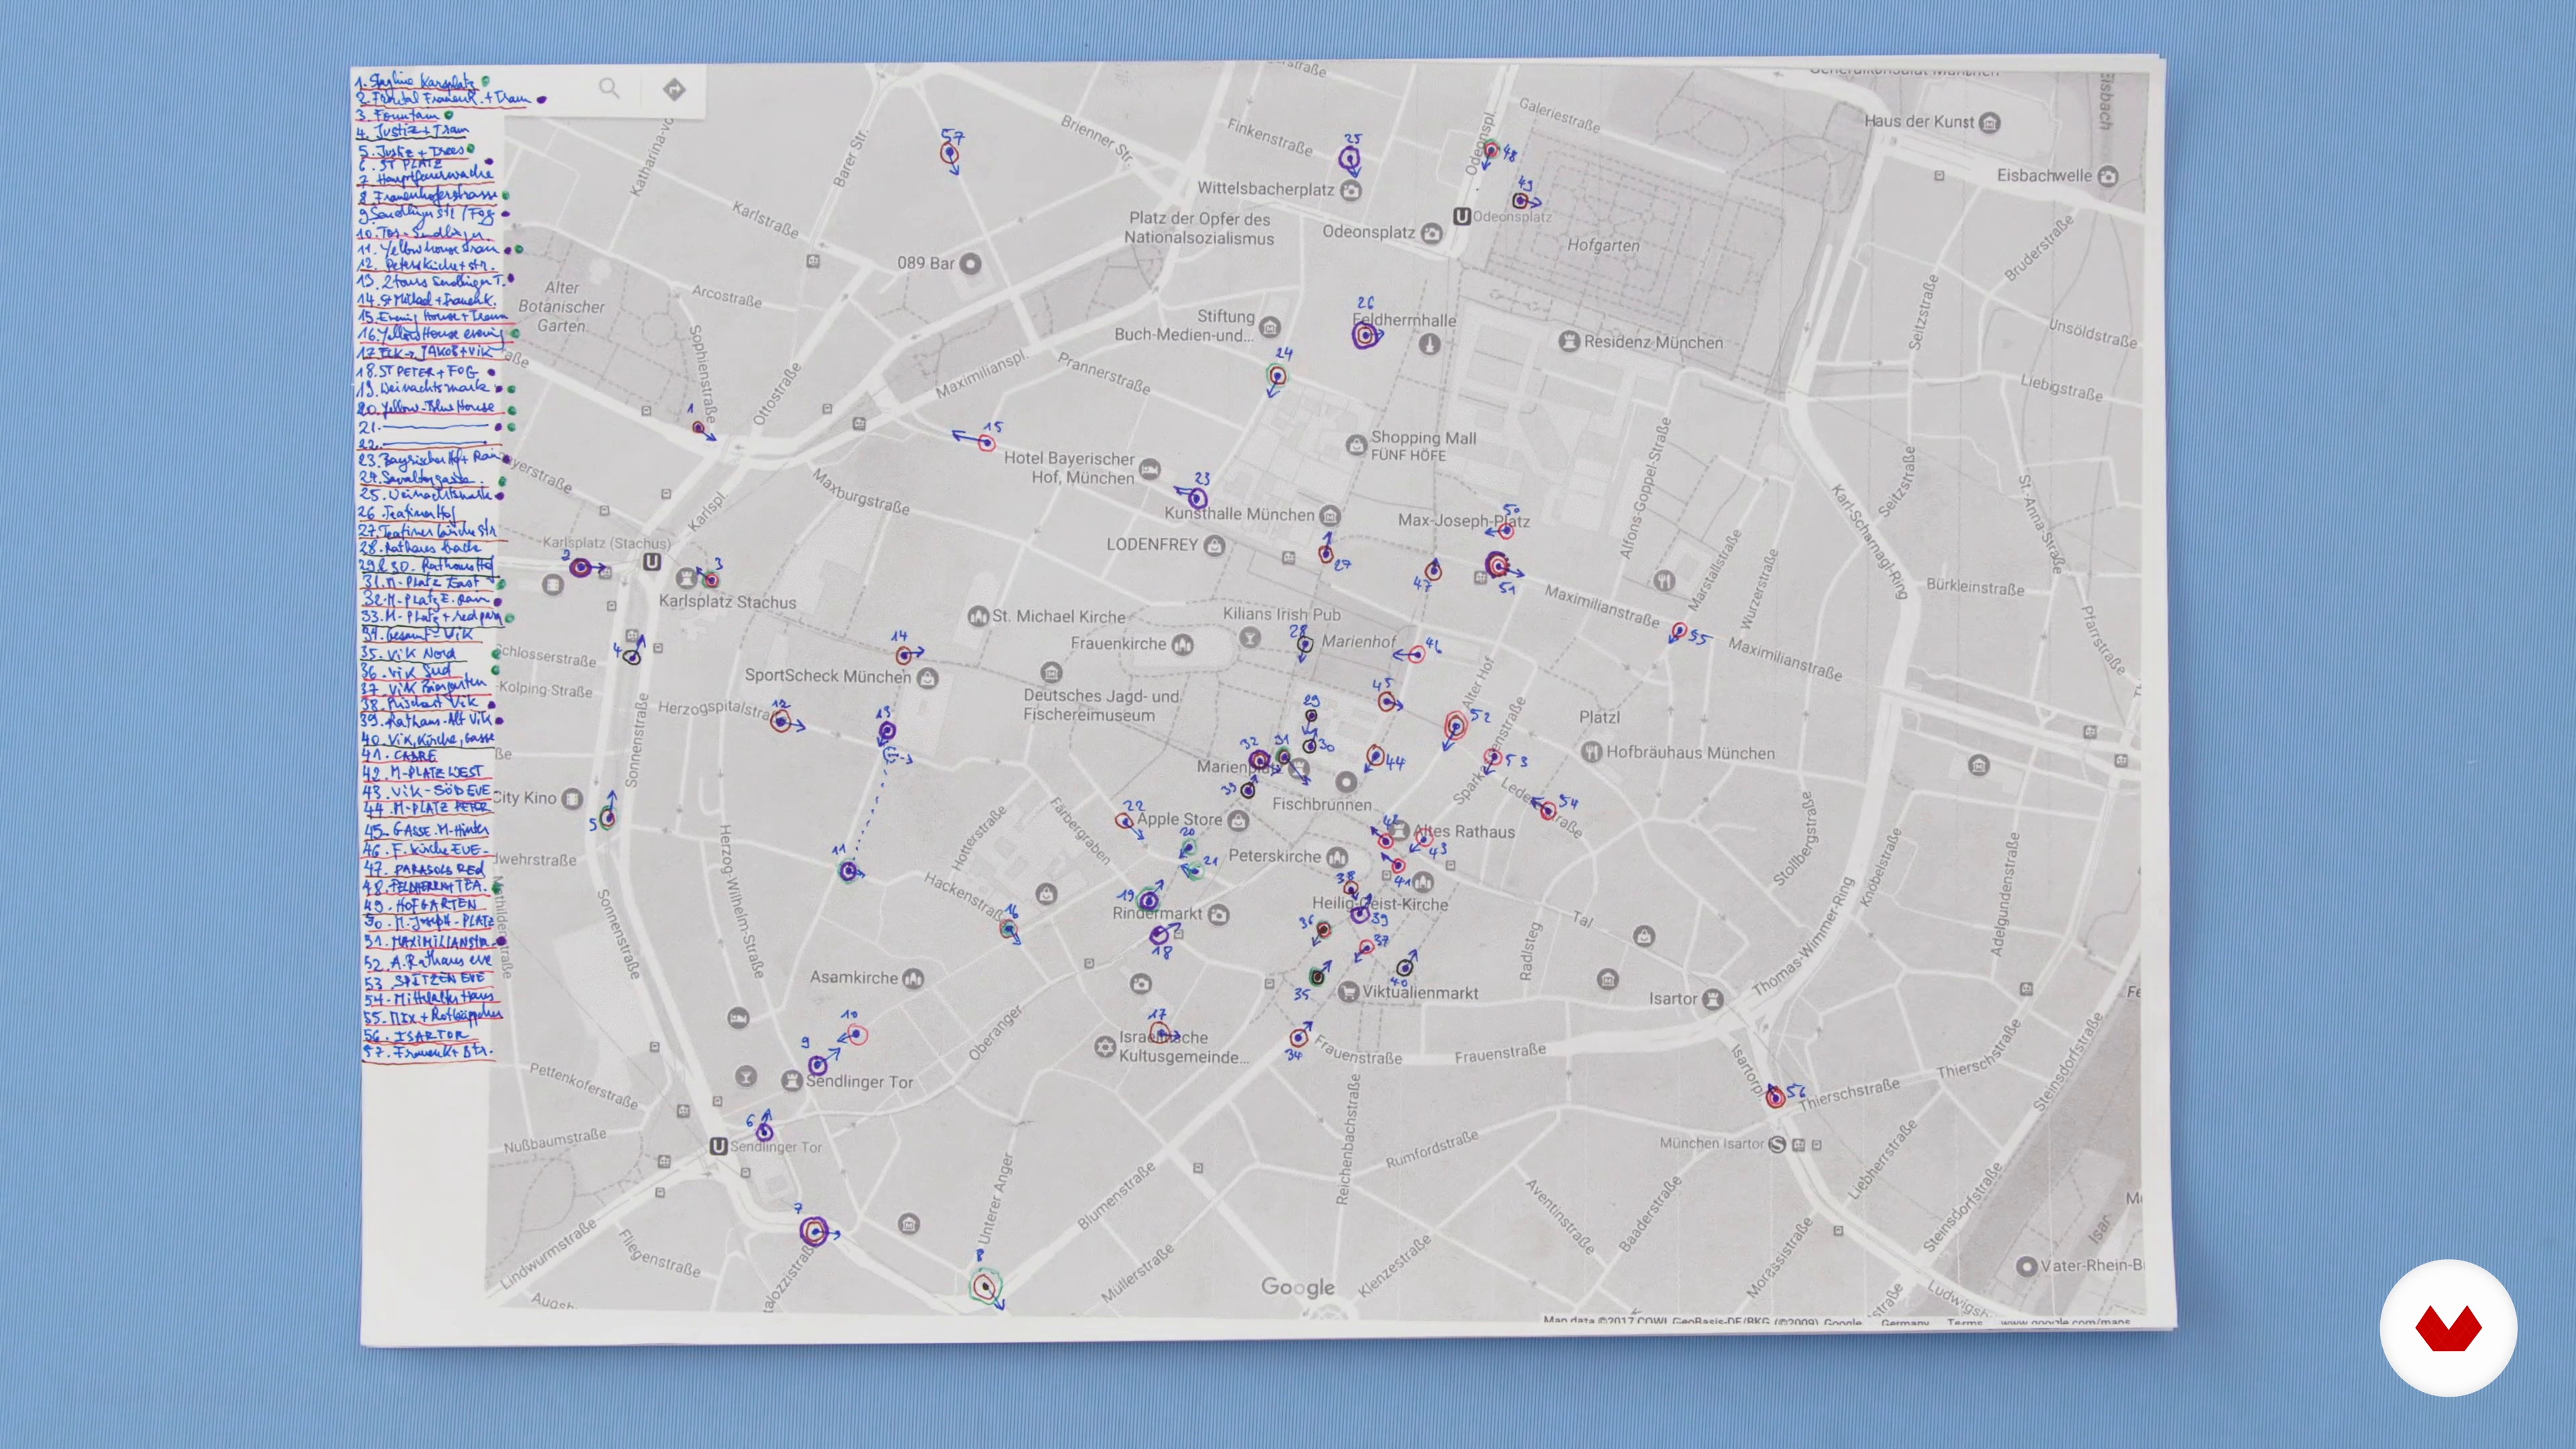
Task: Click the Google logo at map bottom
Action: coord(1297,1288)
